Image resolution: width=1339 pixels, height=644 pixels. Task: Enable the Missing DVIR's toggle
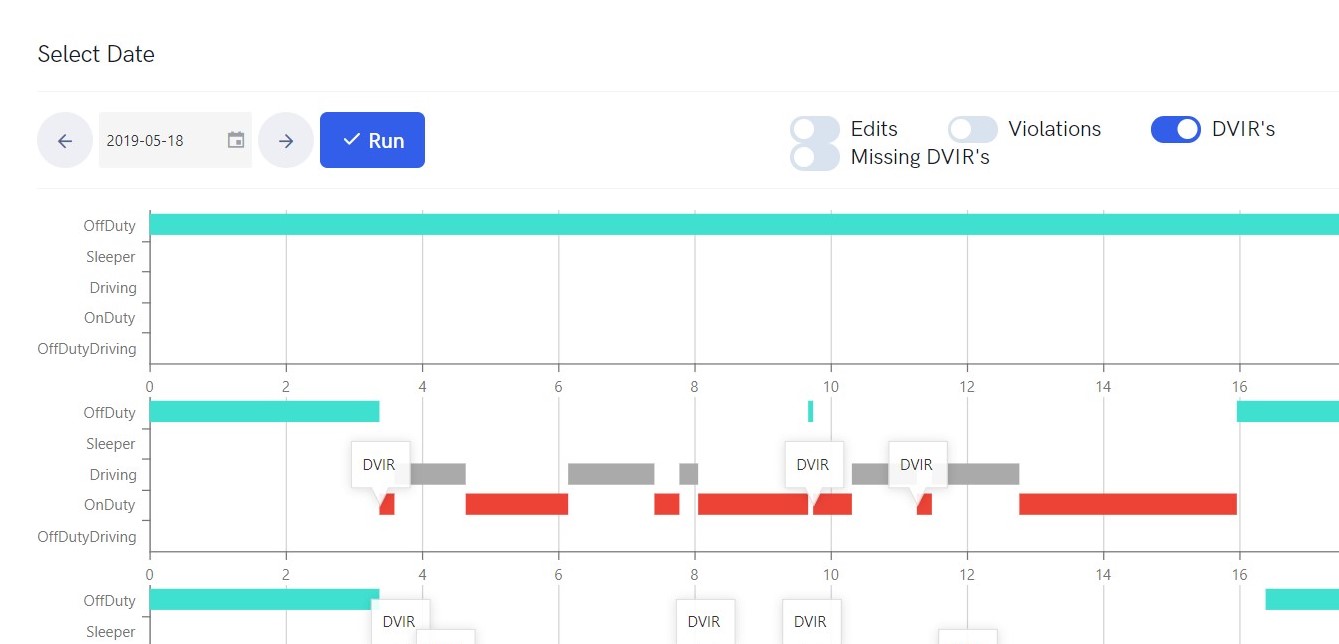click(815, 157)
